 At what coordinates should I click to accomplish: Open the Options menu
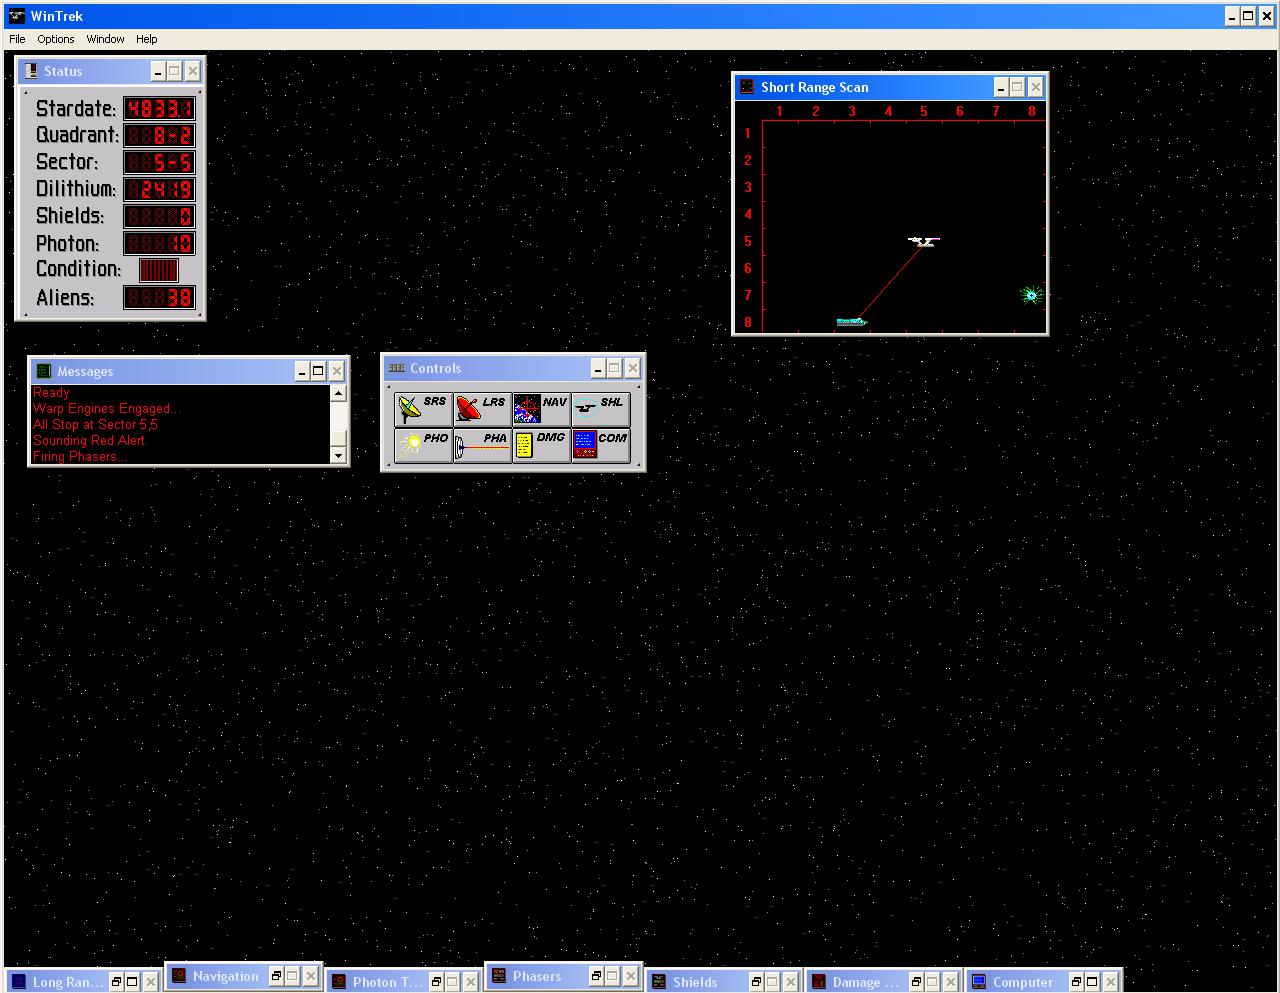click(56, 39)
